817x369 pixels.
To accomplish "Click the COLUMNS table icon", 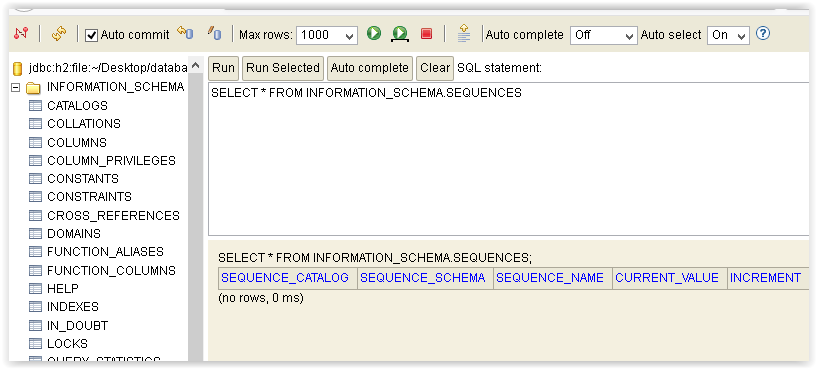I will [x=35, y=142].
